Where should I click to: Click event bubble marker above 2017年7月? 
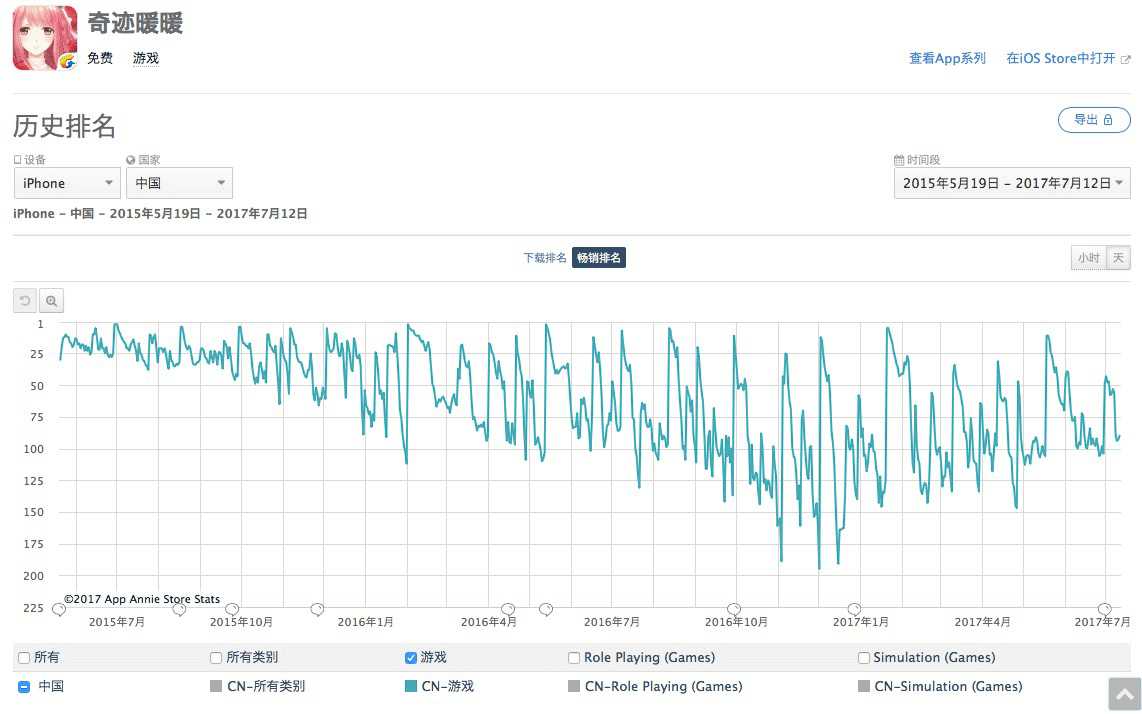click(1105, 609)
